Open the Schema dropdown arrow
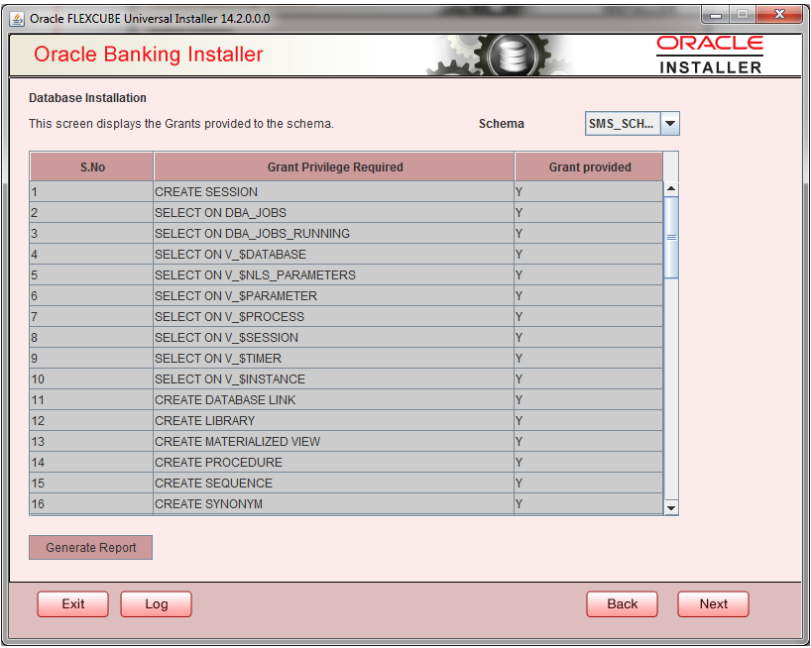The height and width of the screenshot is (648, 811). pyautogui.click(x=670, y=124)
